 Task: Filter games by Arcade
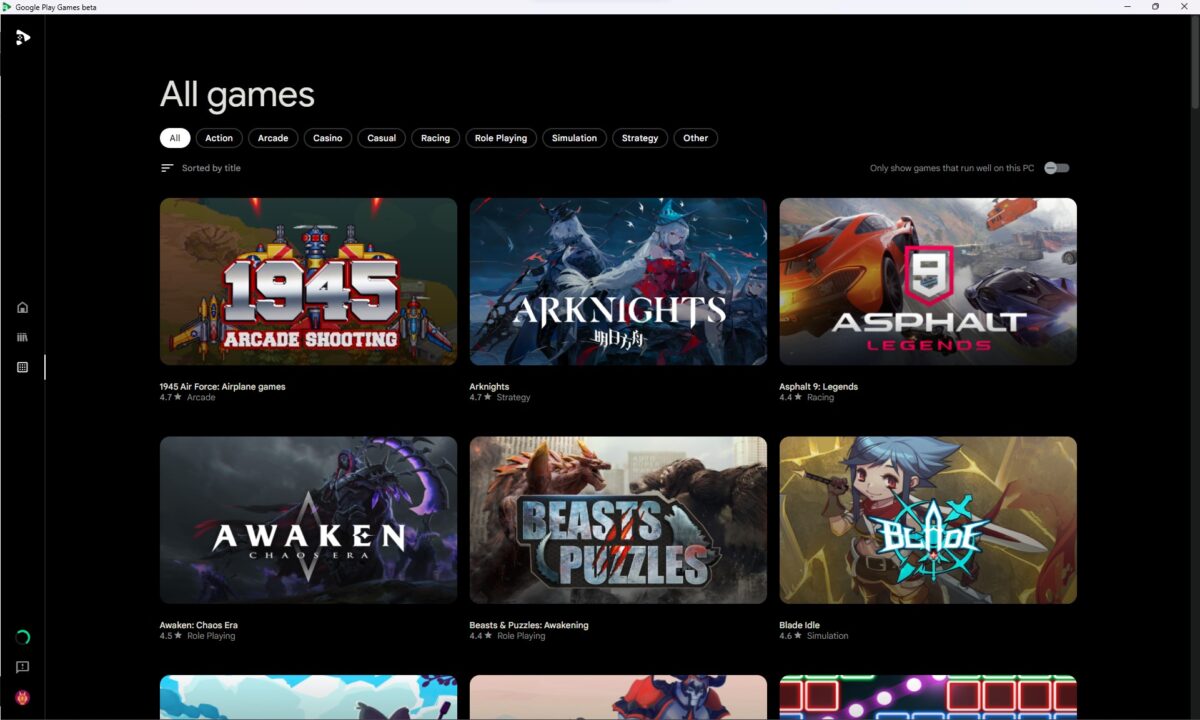click(x=273, y=138)
